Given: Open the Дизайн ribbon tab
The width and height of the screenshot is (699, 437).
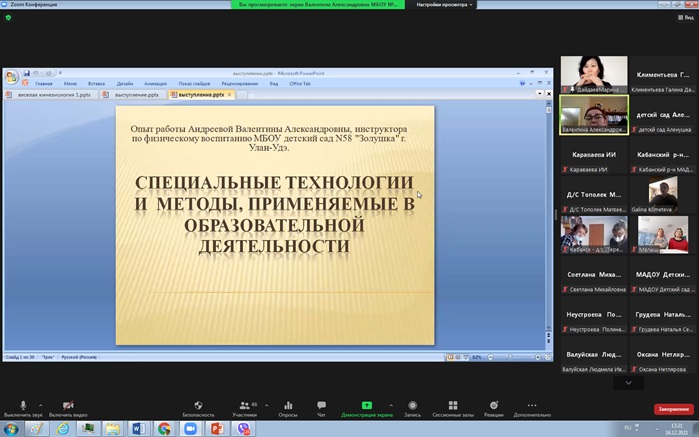Looking at the screenshot, I should pyautogui.click(x=124, y=84).
